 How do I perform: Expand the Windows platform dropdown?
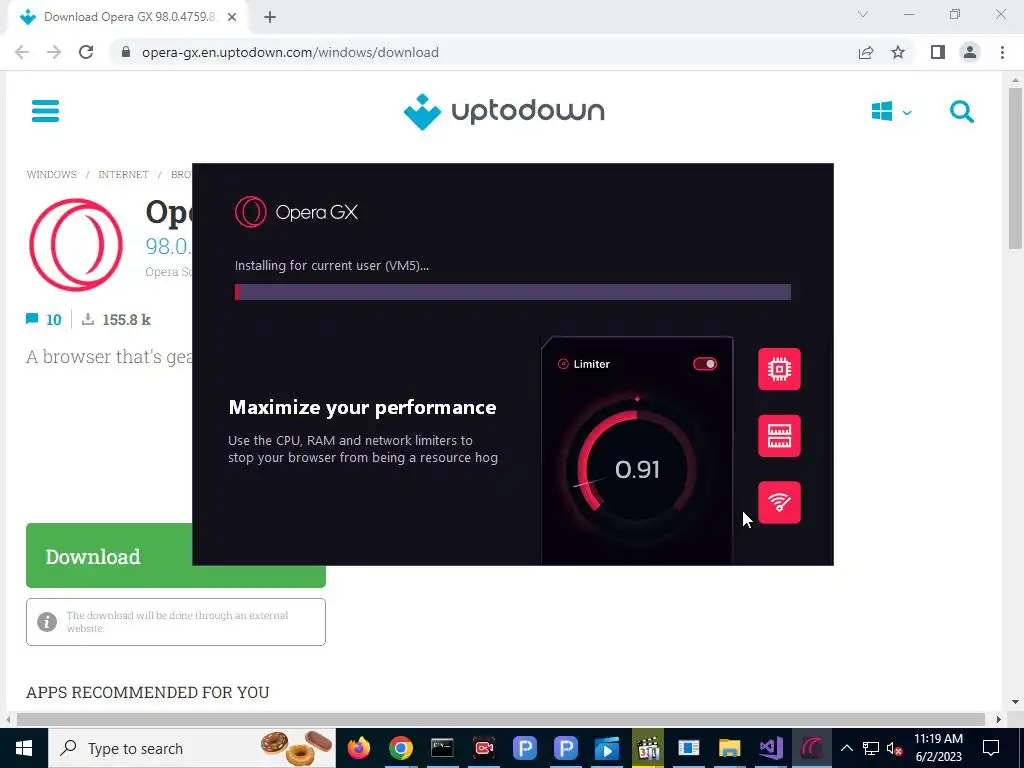point(891,112)
